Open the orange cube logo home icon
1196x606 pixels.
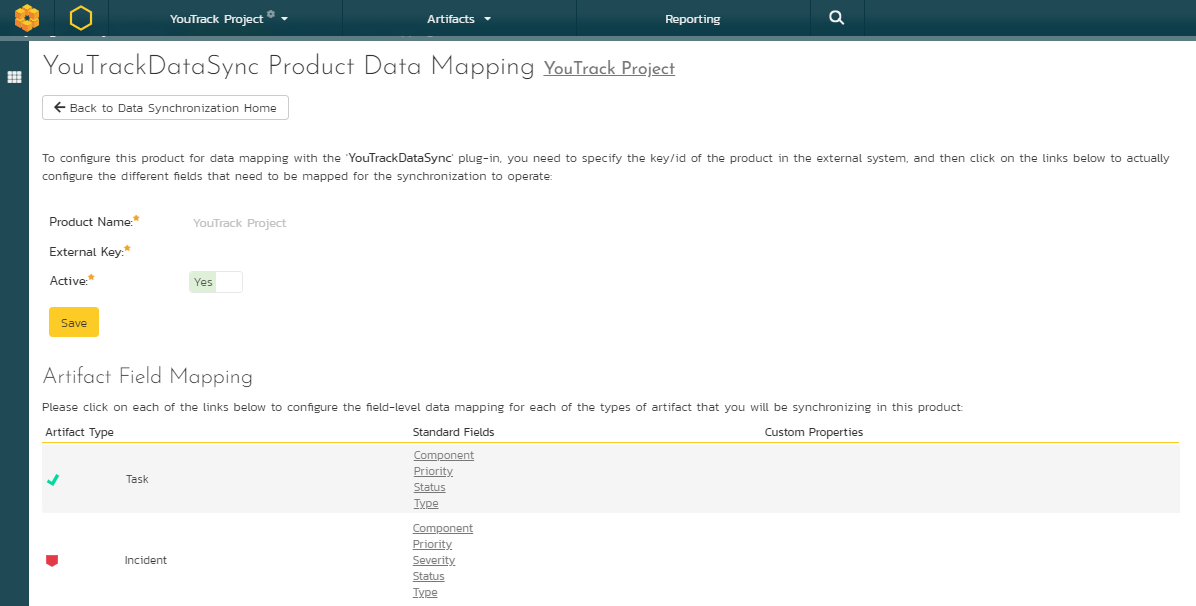coord(27,18)
